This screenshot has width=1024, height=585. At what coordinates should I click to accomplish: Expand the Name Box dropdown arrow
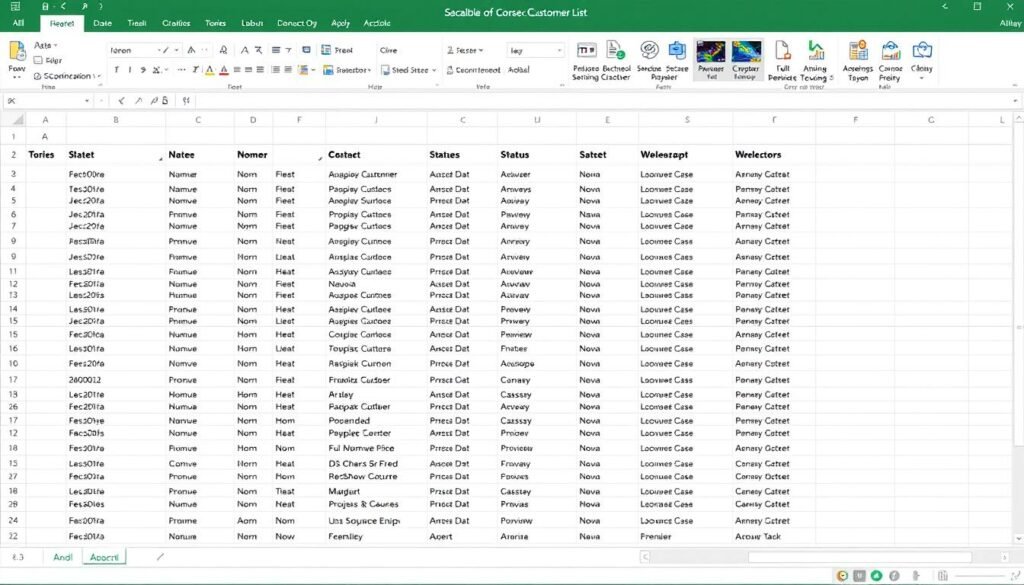pos(87,101)
